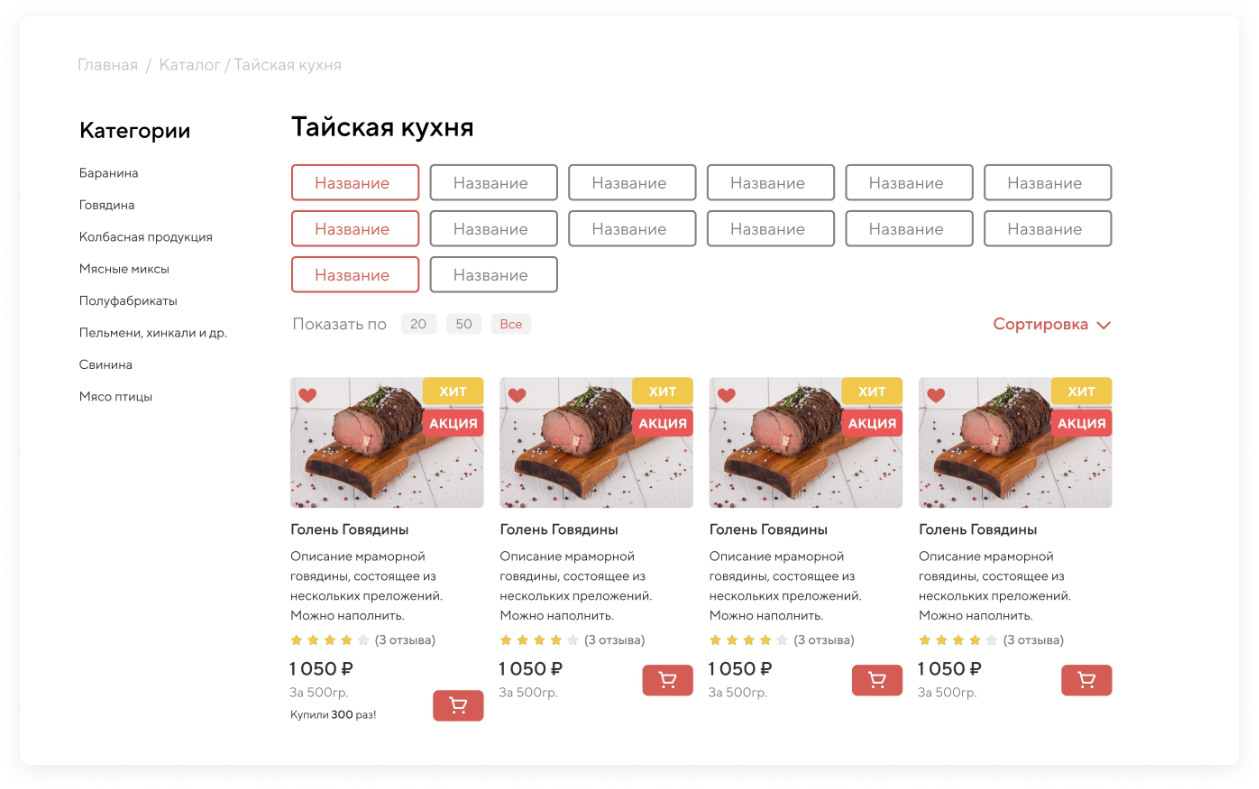
Task: Favorite the third product card
Action: point(726,394)
